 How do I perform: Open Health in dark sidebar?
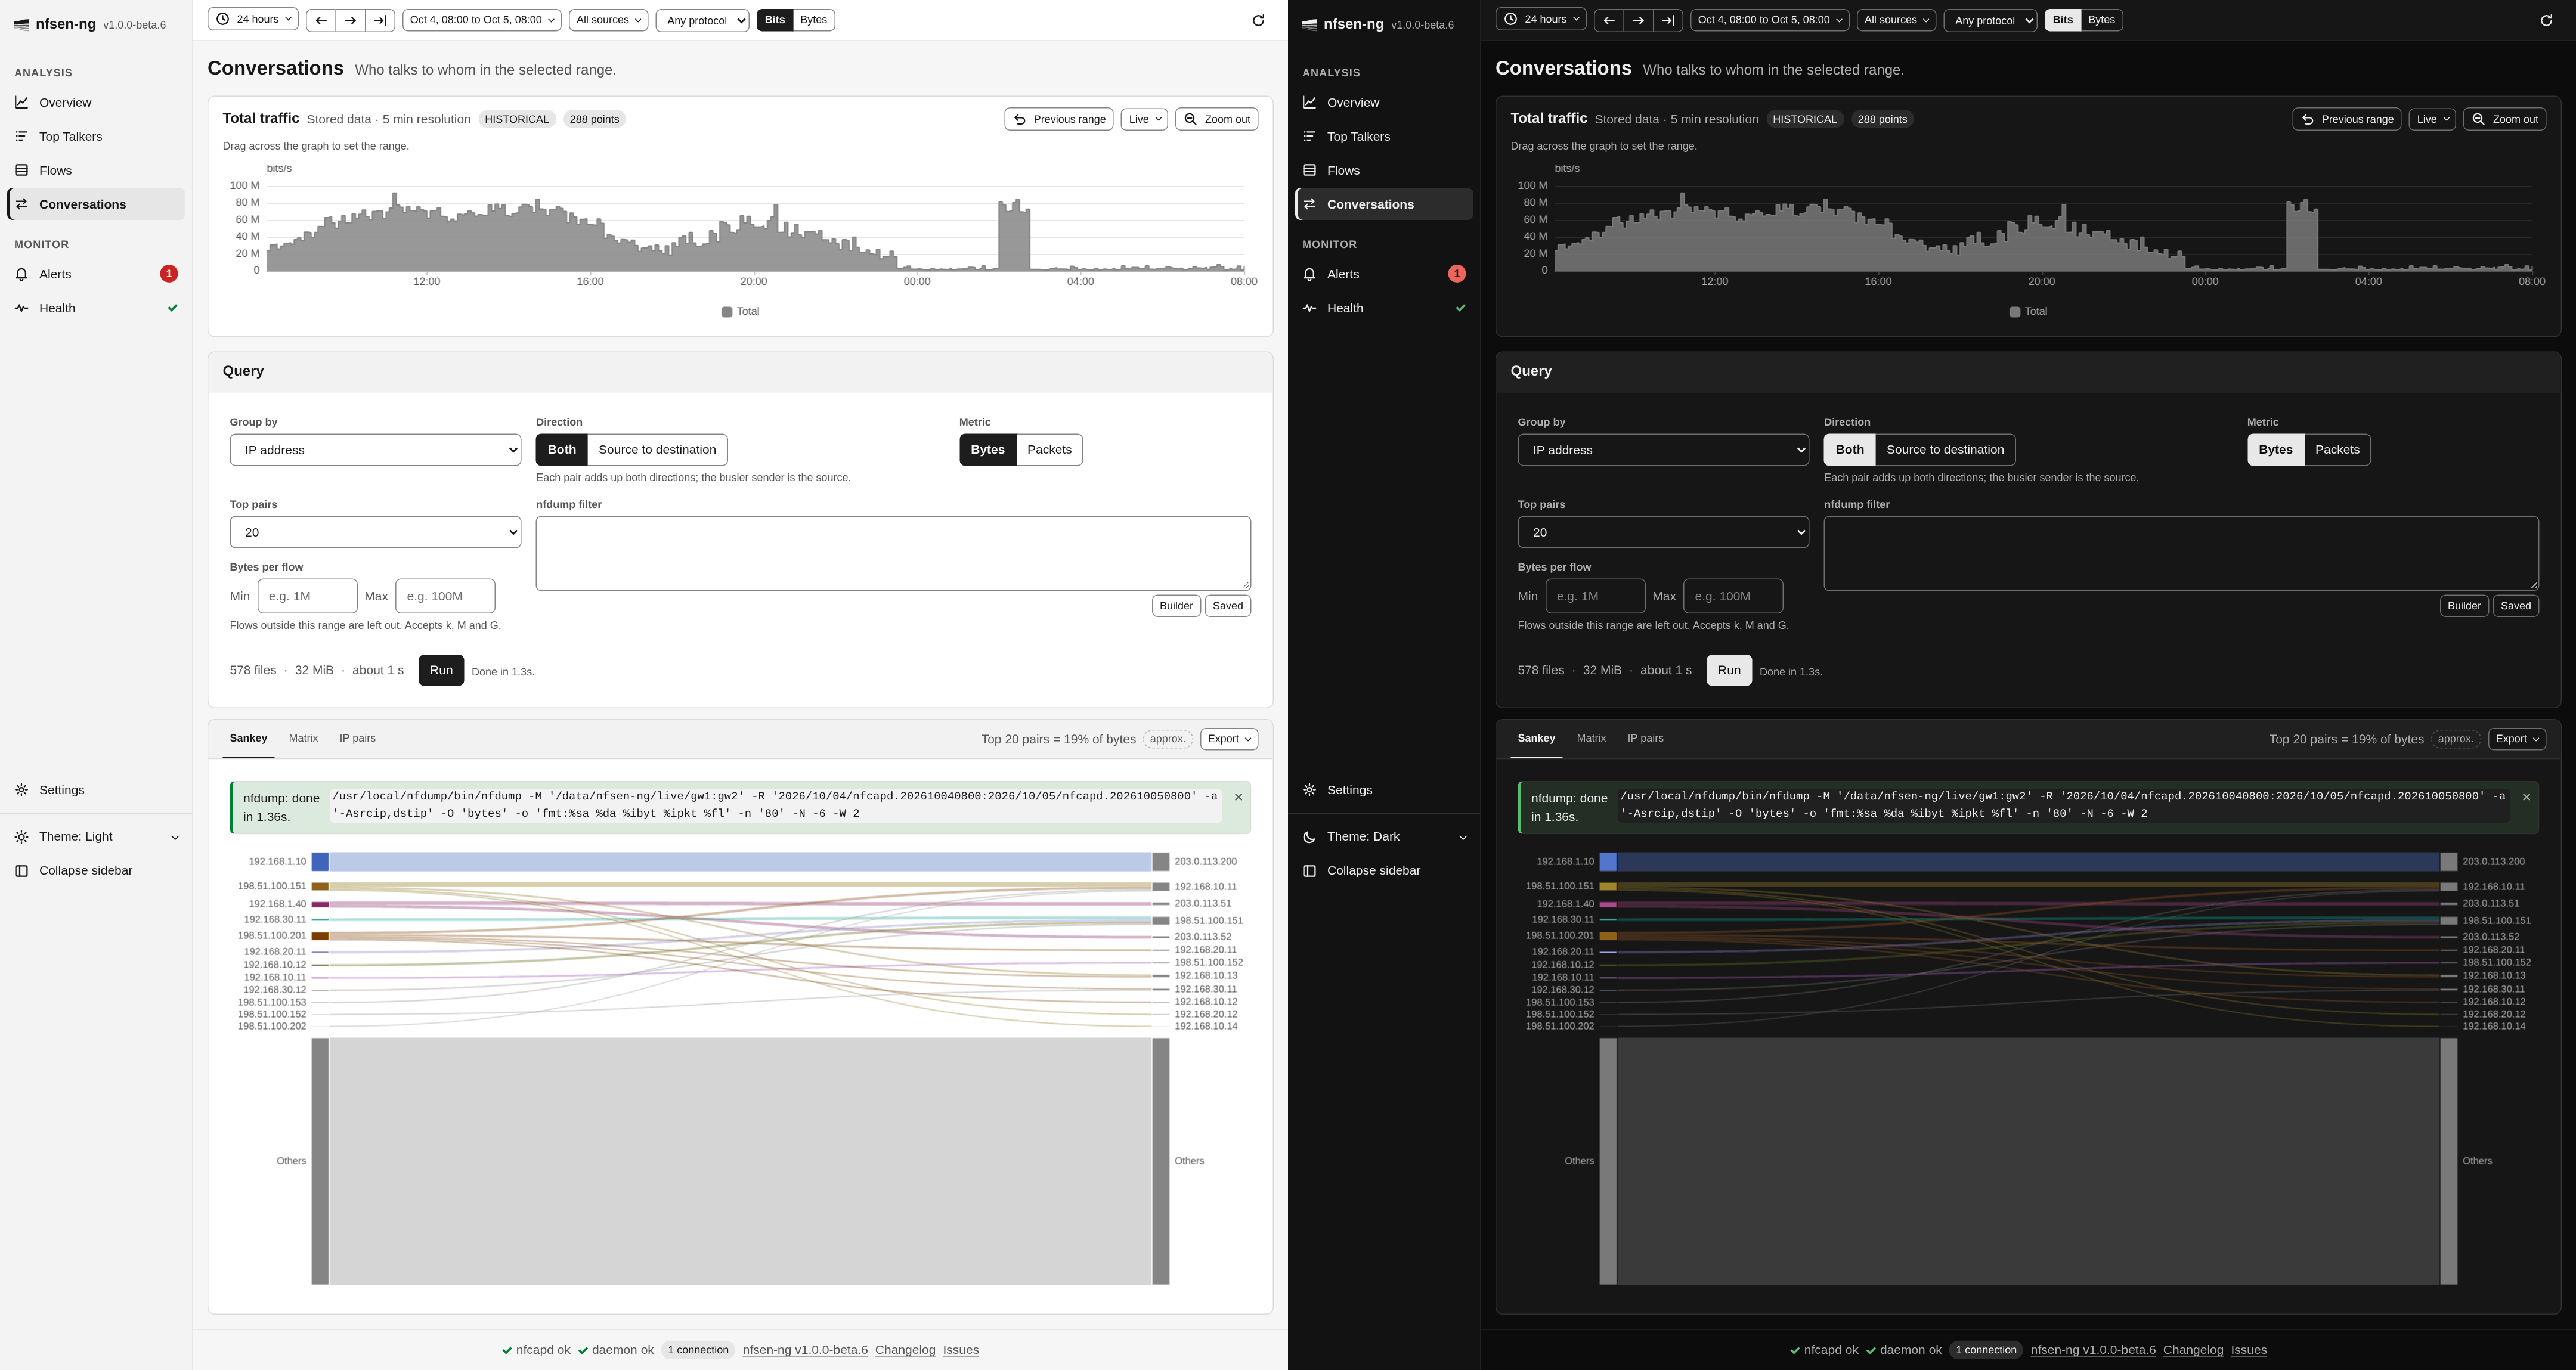(1384, 308)
